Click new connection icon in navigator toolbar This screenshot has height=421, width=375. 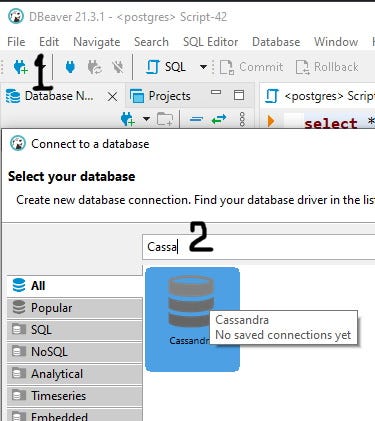[128, 119]
